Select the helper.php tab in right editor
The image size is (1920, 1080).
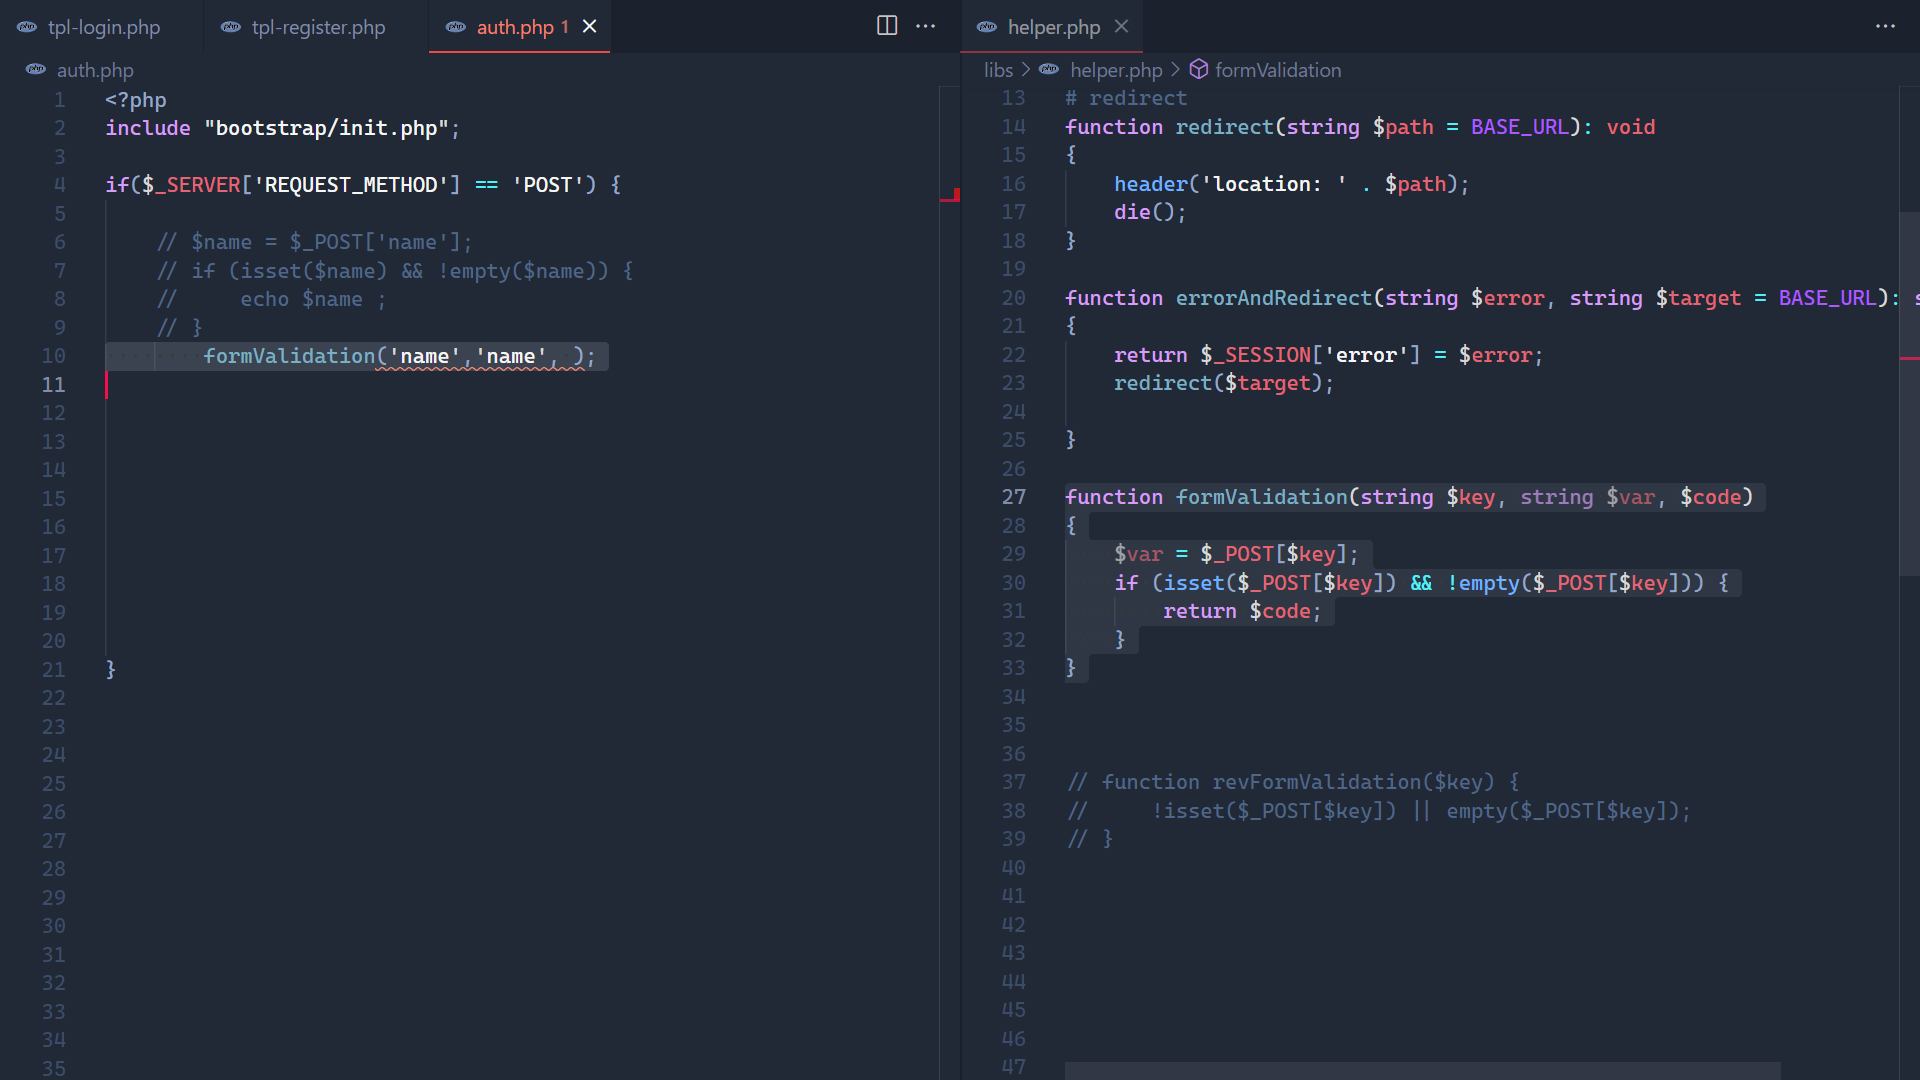click(x=1052, y=27)
